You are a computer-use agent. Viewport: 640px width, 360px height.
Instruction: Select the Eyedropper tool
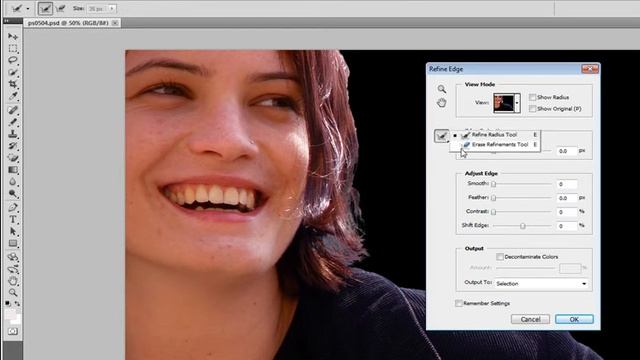(x=13, y=96)
